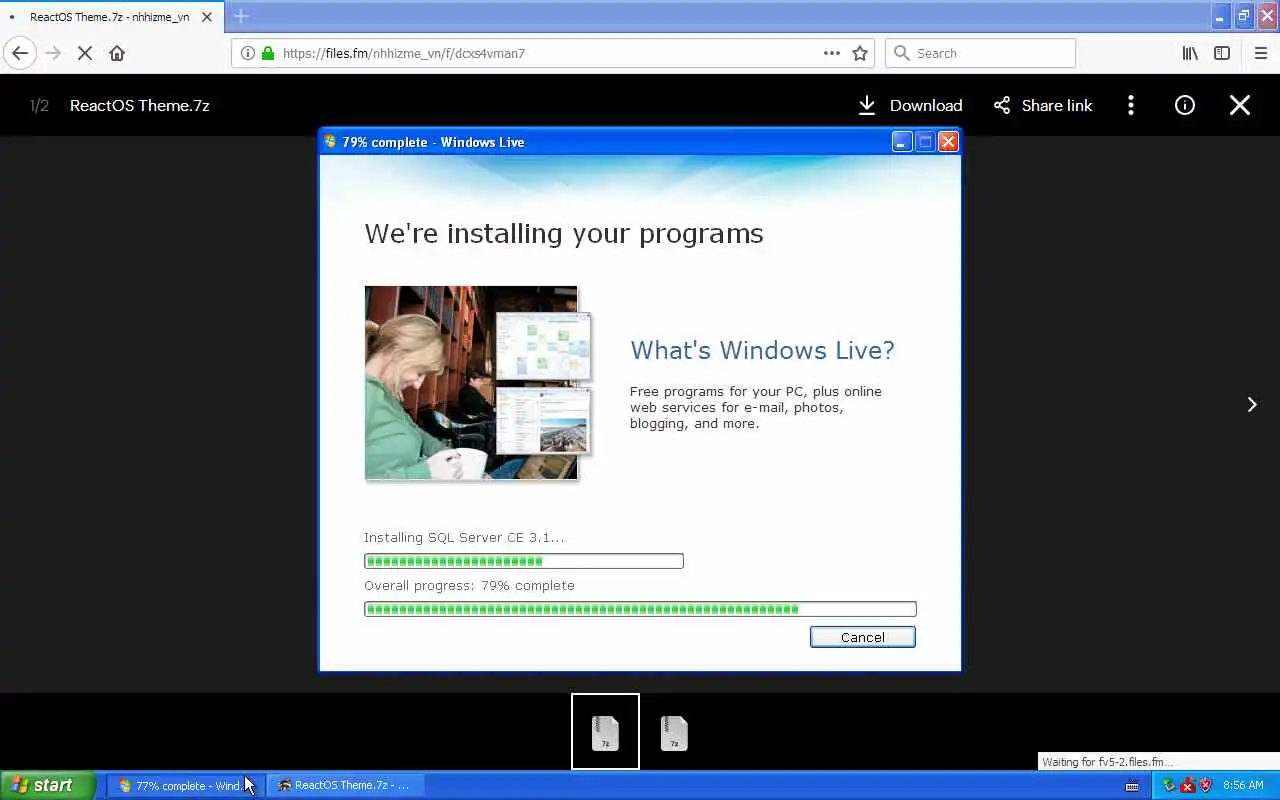Screen dimensions: 1280x800
Task: Click 'Overall progress: 79% complete' label
Action: tap(469, 585)
